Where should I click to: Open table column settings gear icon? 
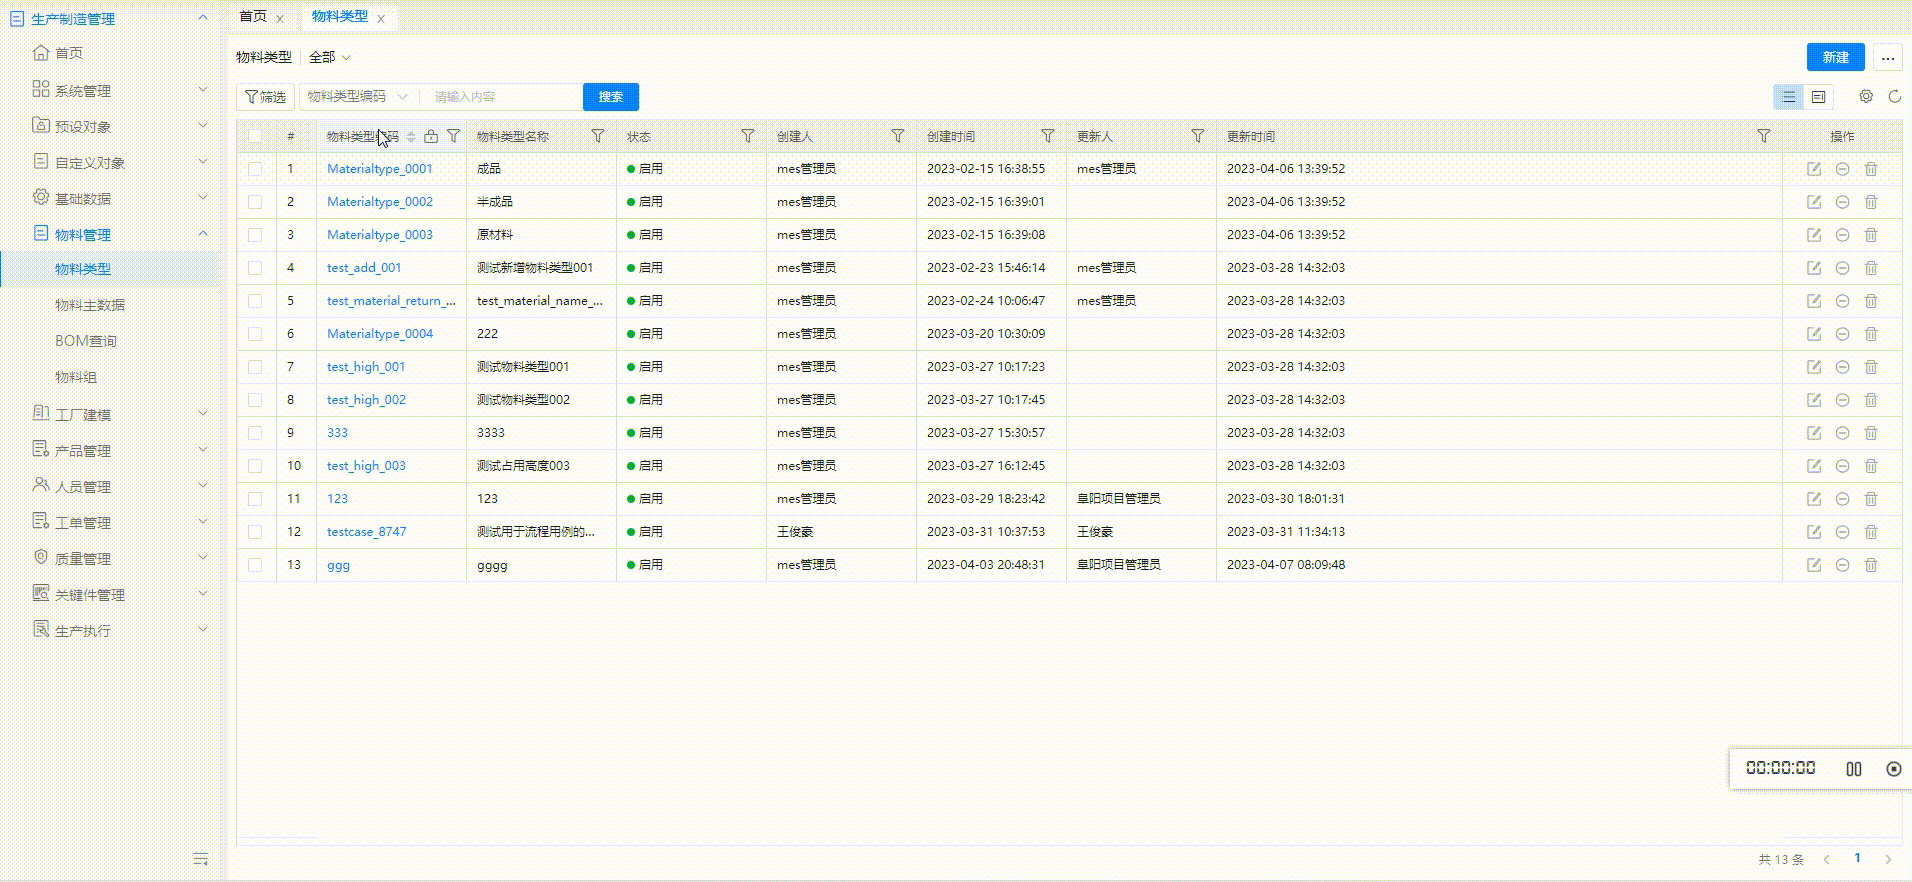pyautogui.click(x=1865, y=97)
